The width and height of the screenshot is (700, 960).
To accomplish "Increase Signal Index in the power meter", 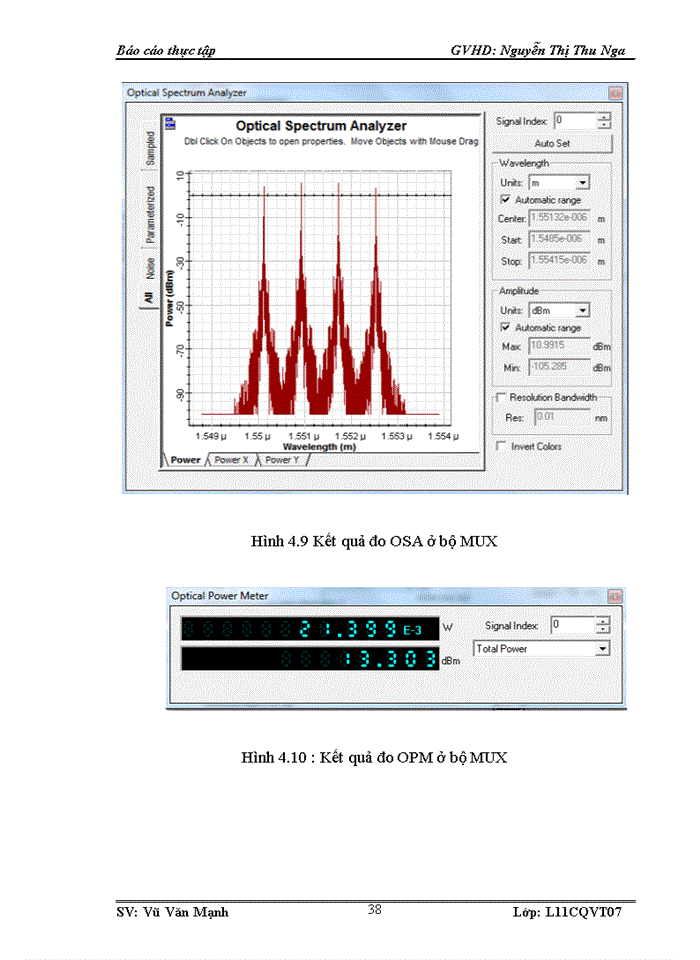I will tap(602, 620).
